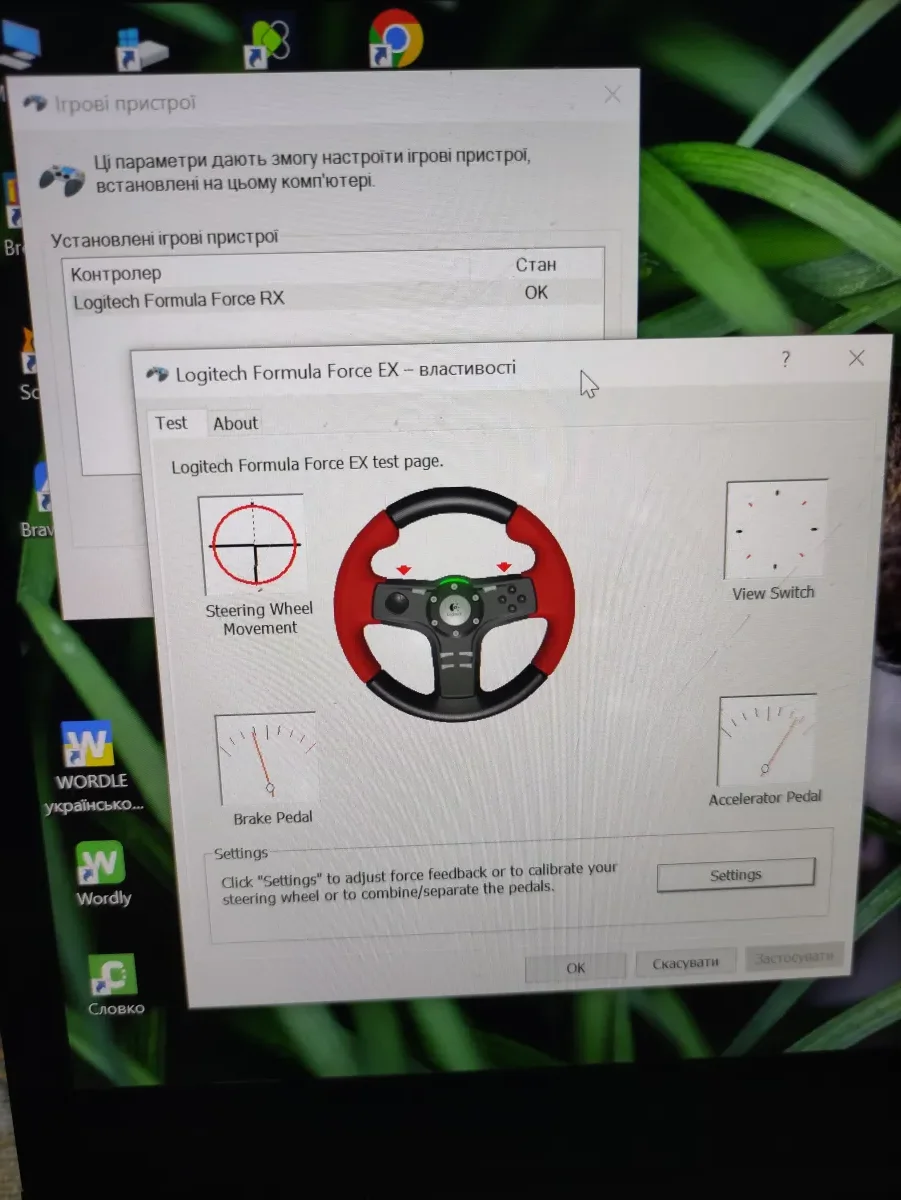
Task: Open the clover-shaped desktop shortcut icon
Action: point(266,44)
